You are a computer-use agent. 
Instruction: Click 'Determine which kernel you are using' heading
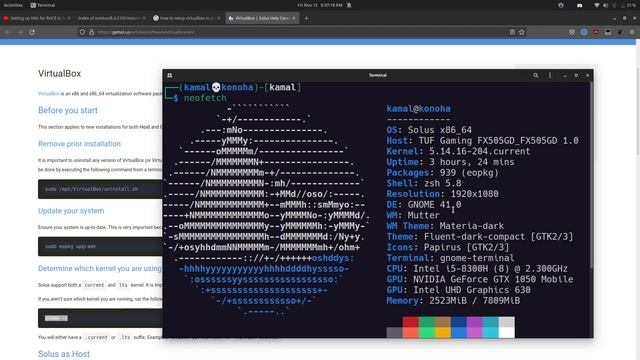pyautogui.click(x=100, y=268)
